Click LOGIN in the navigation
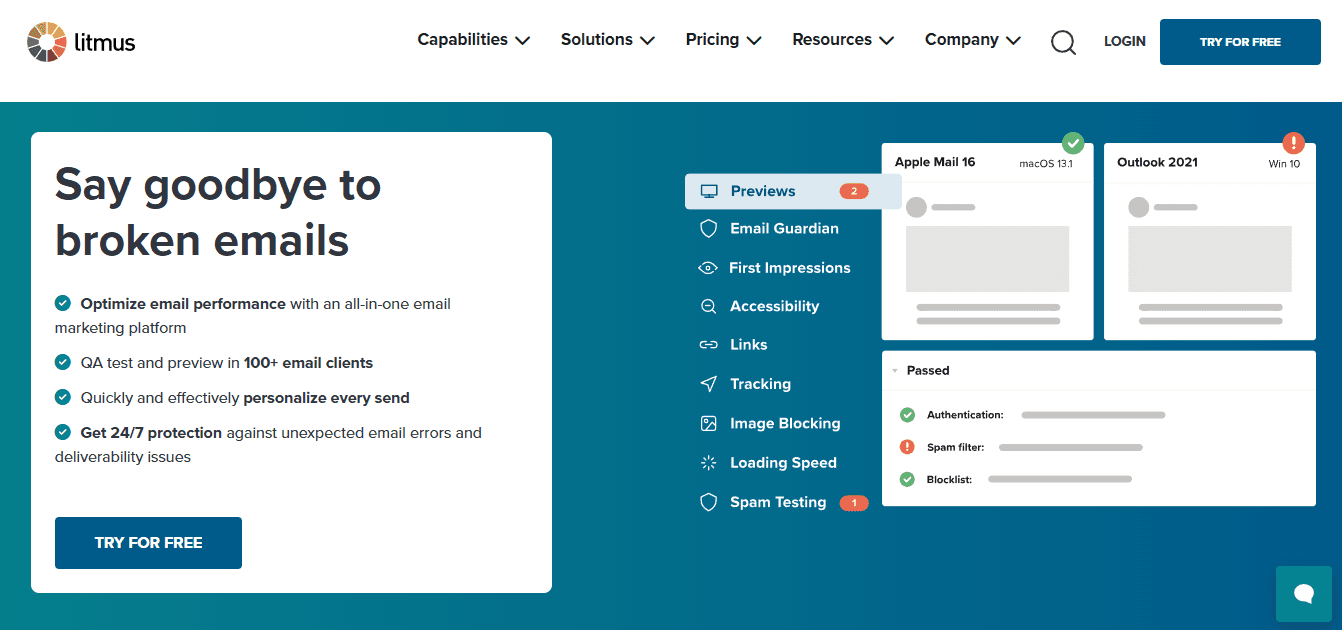This screenshot has height=630, width=1342. click(x=1124, y=41)
